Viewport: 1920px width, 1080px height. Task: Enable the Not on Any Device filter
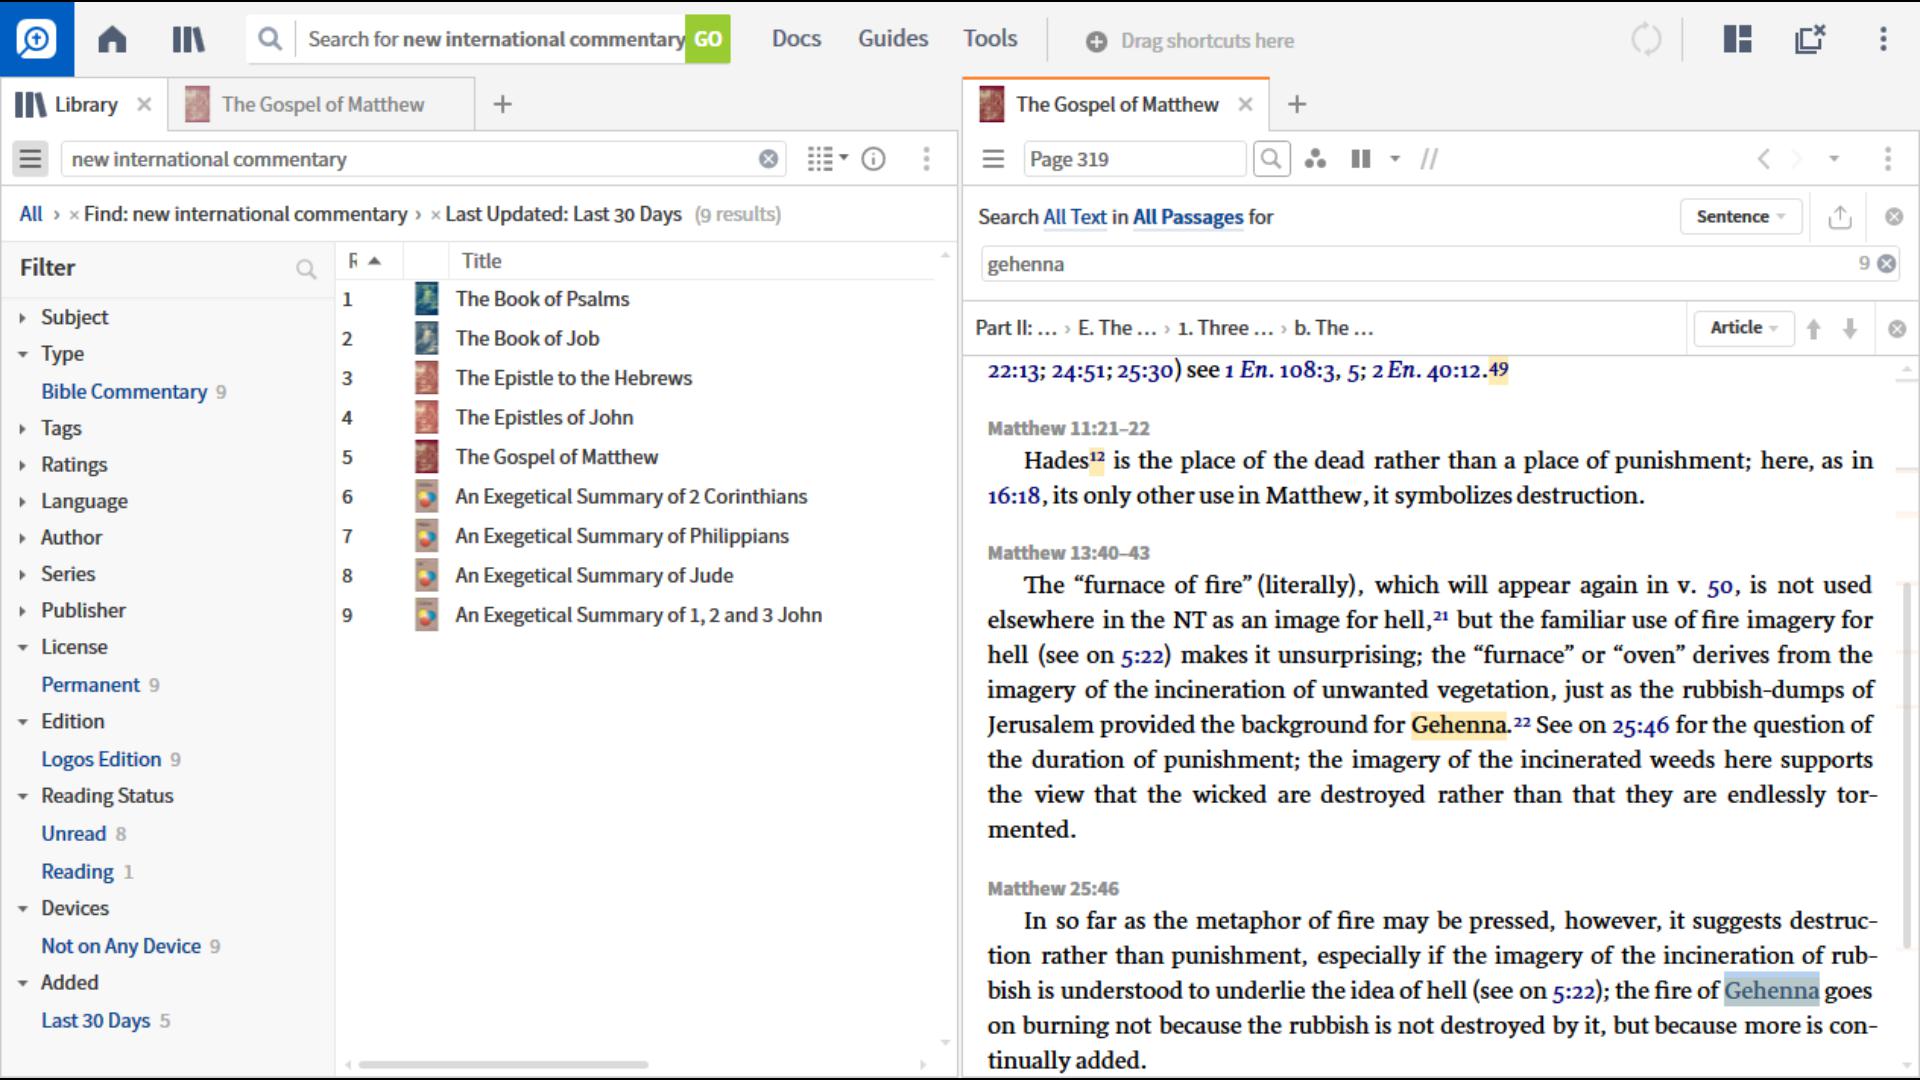120,945
